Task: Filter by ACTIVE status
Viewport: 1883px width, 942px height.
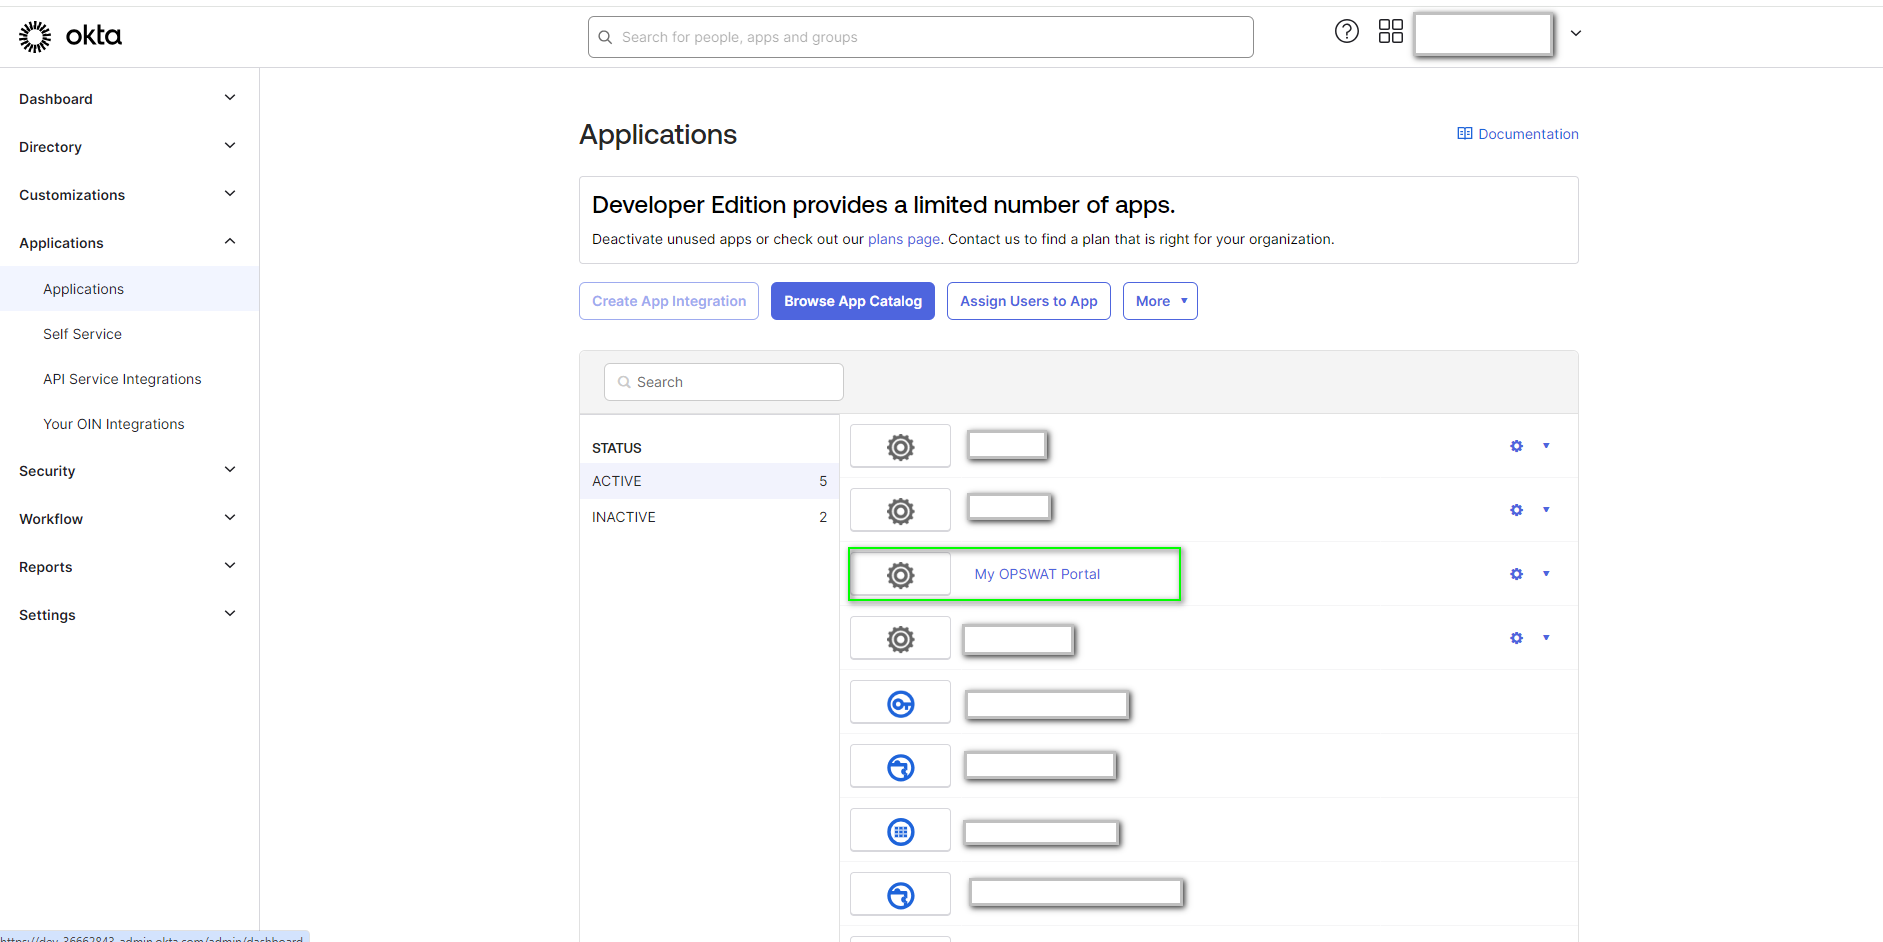Action: [x=709, y=481]
